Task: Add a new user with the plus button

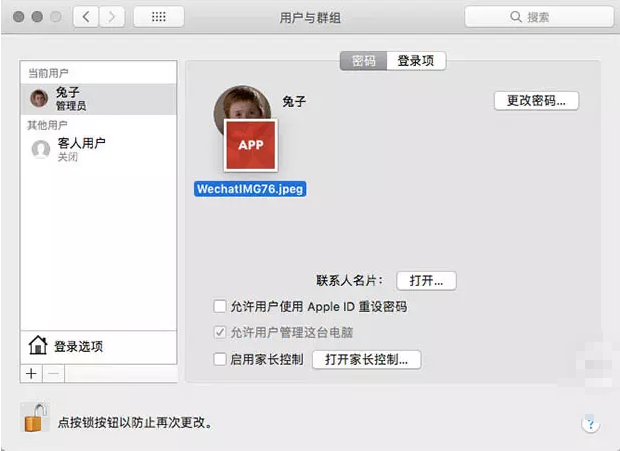Action: (31, 374)
